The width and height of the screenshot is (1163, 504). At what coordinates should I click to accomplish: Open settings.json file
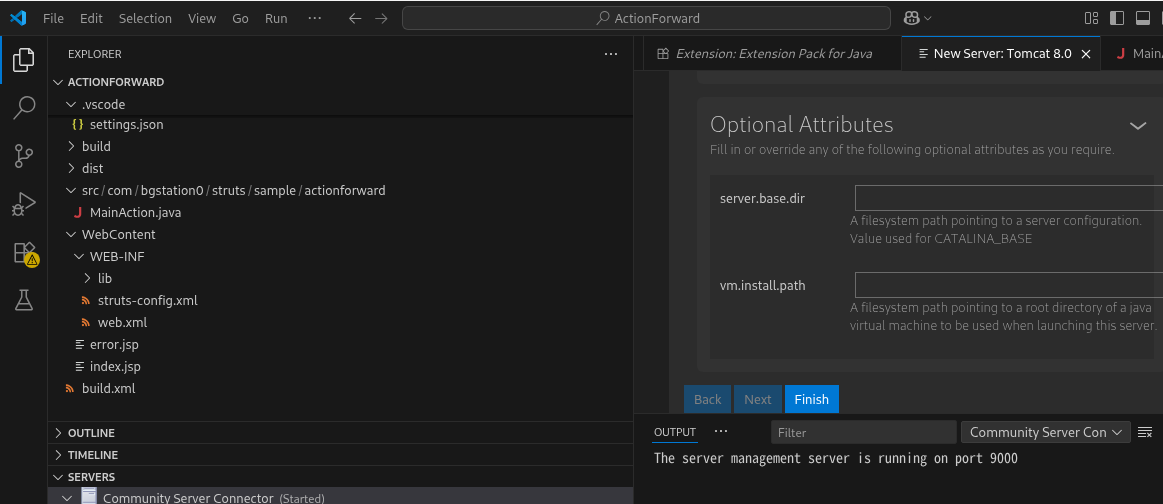point(126,125)
